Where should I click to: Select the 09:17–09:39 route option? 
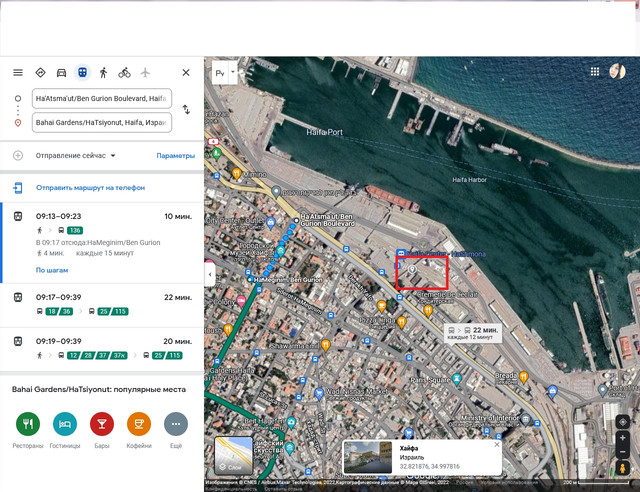[102, 305]
